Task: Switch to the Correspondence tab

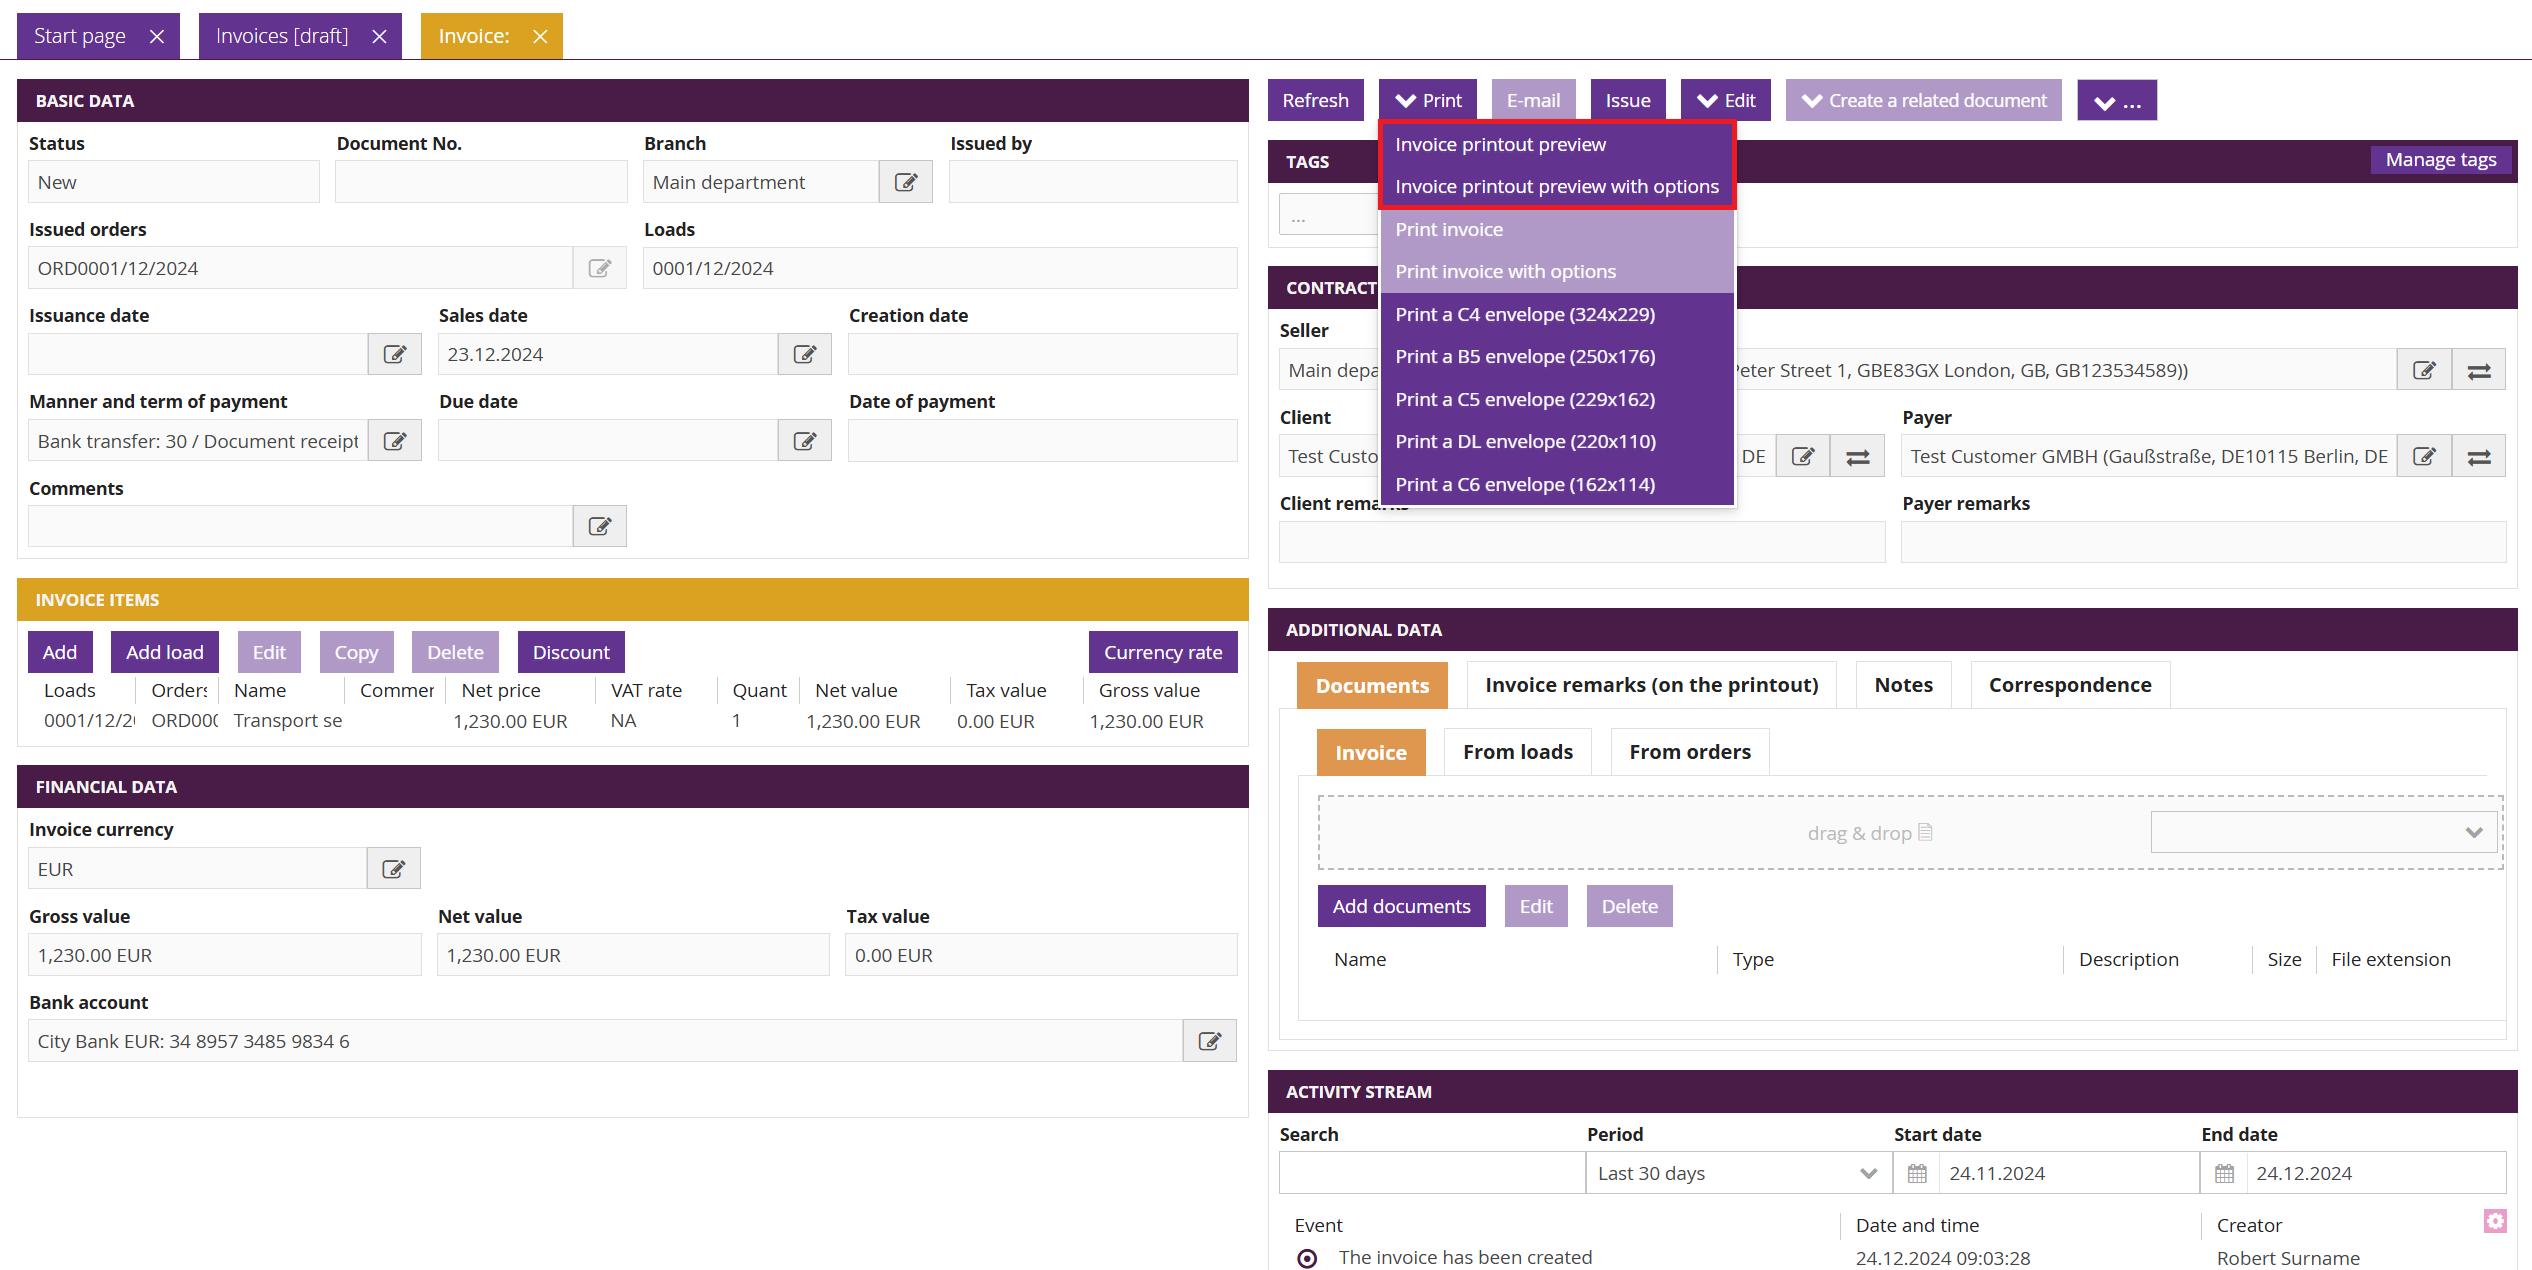Action: tap(2069, 685)
